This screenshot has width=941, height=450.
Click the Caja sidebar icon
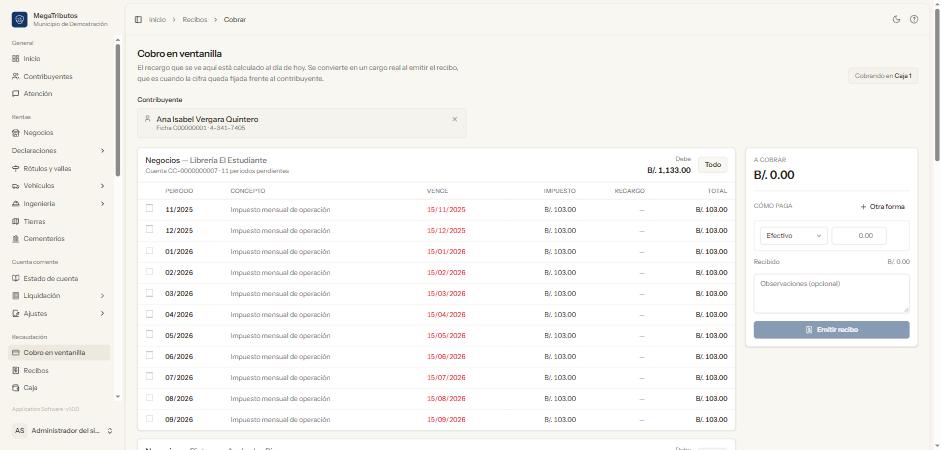[16, 388]
